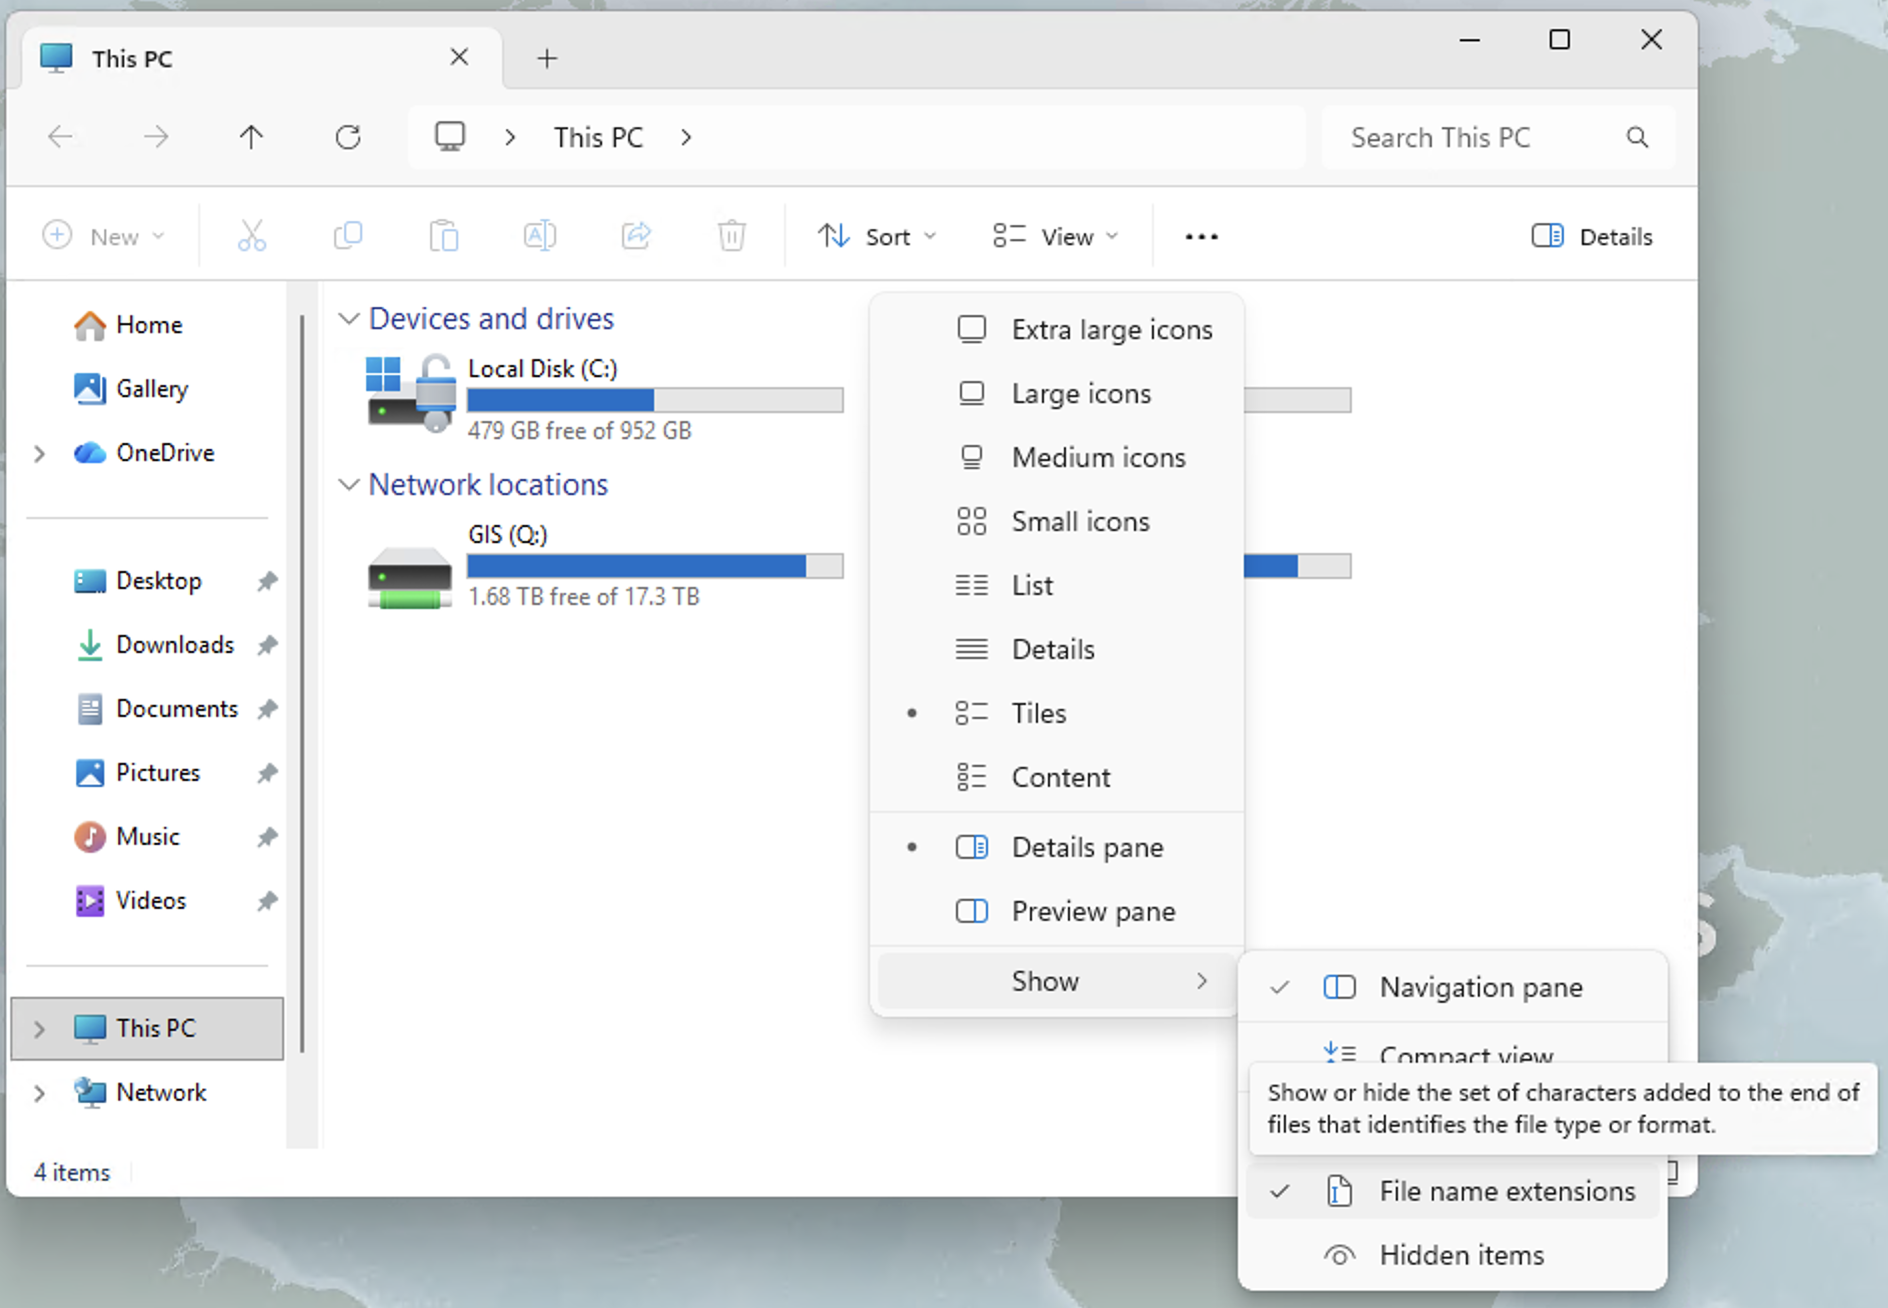Uncheck the Navigation pane option

[x=1480, y=987]
